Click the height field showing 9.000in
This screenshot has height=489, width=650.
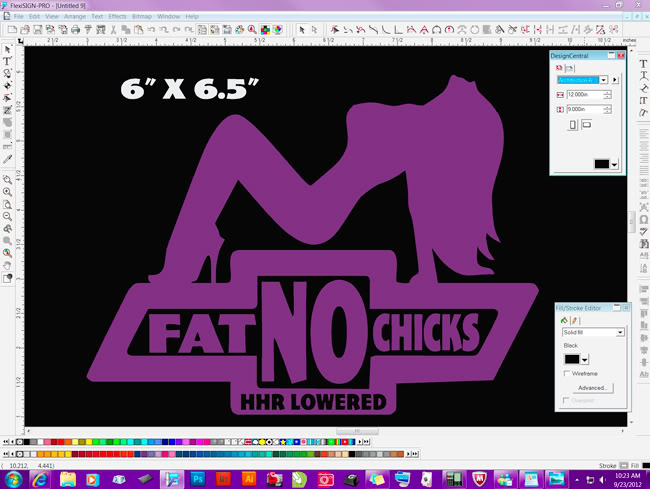(585, 109)
